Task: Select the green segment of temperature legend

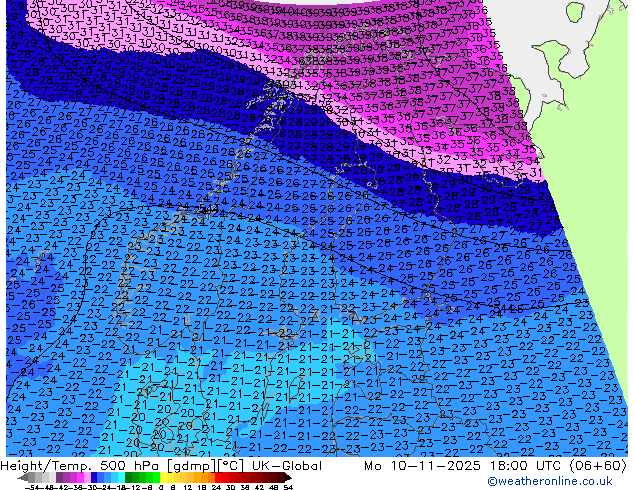Action: [142, 477]
